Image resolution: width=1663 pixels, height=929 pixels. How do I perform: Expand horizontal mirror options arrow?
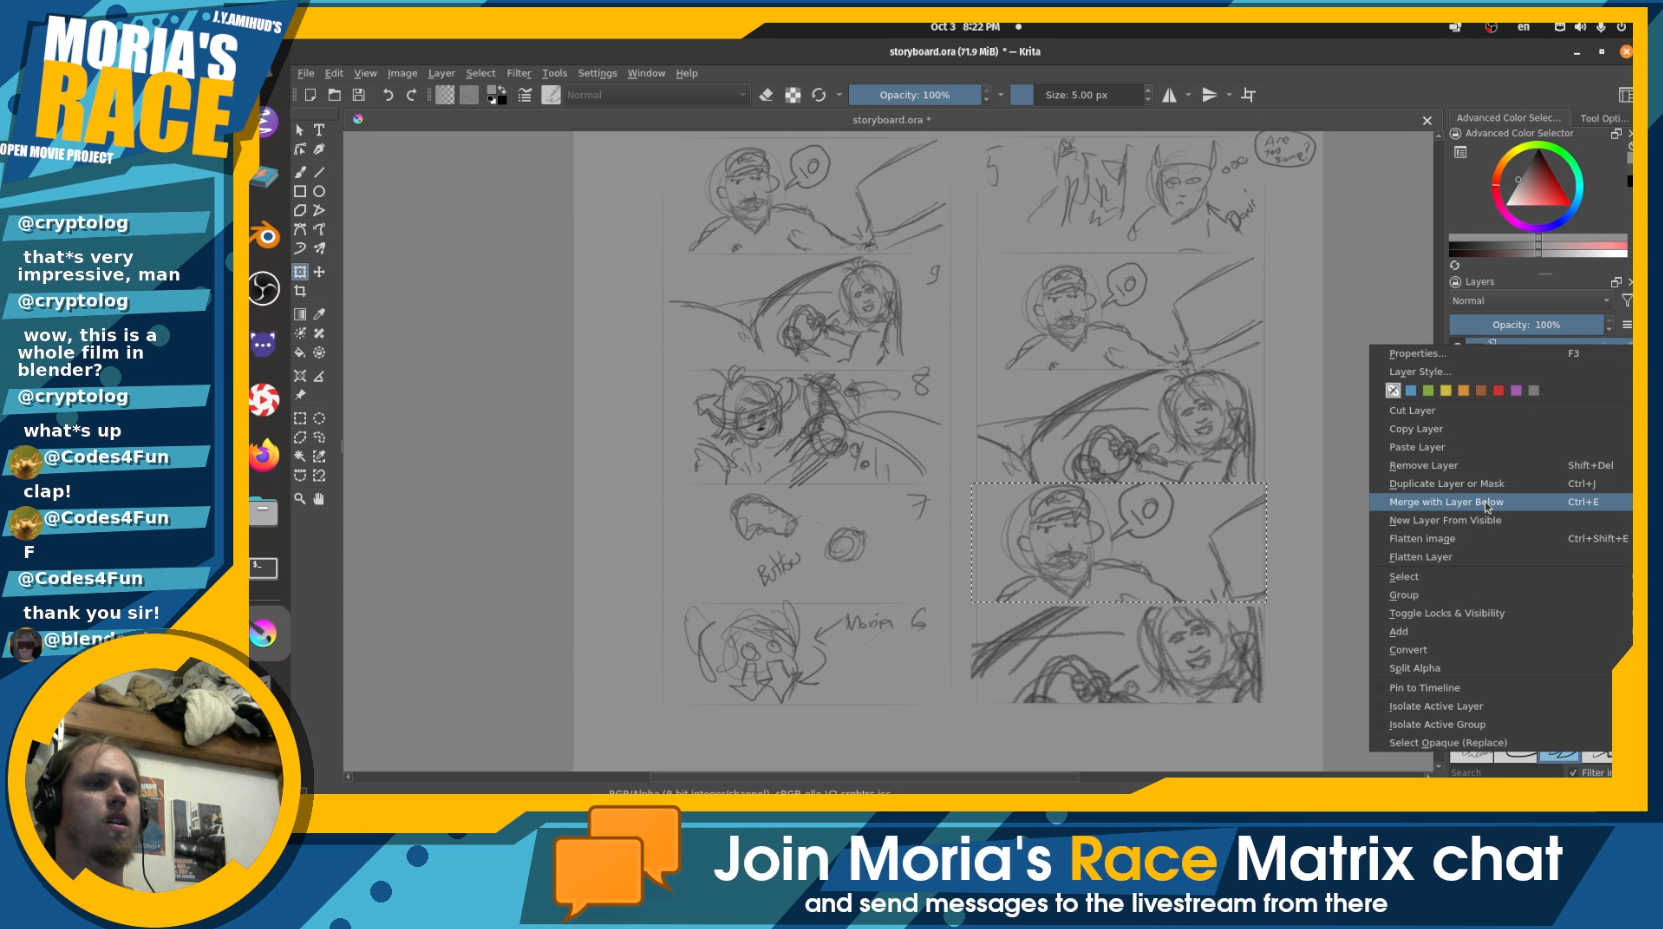coord(1188,95)
